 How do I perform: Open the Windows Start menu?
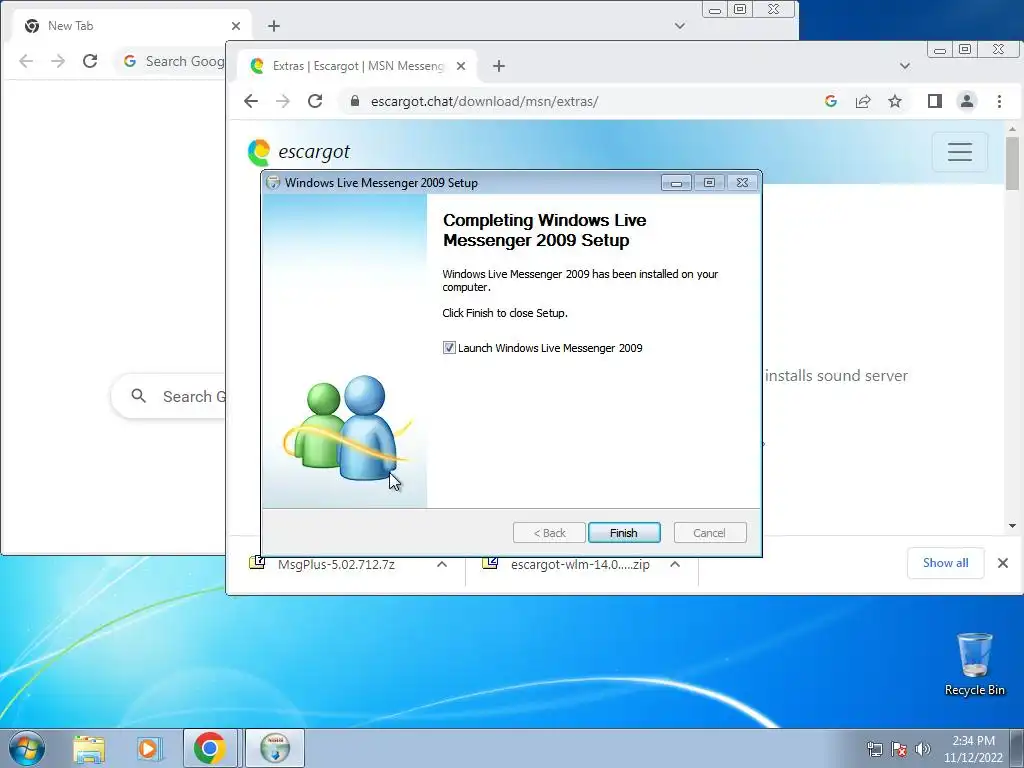pos(27,748)
